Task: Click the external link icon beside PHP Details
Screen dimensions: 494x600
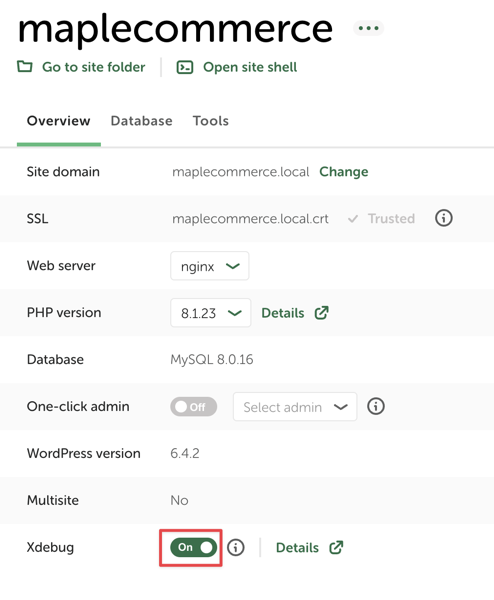Action: 321,313
